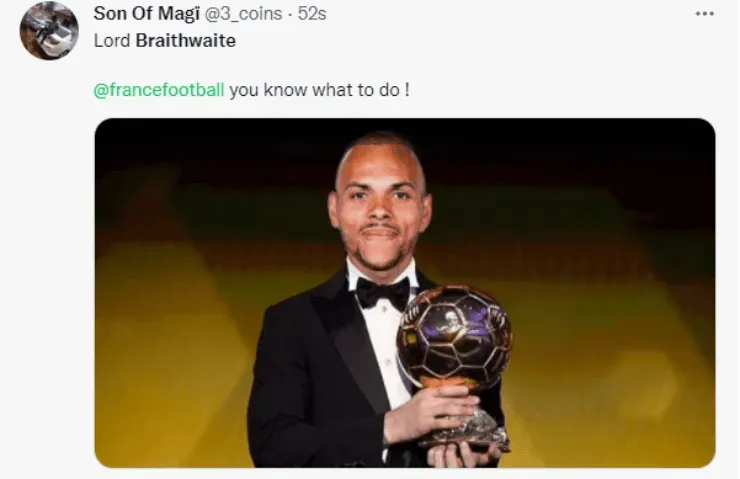Open Son Of Magi's profile avatar
Viewport: 740px width, 479px height.
click(49, 31)
